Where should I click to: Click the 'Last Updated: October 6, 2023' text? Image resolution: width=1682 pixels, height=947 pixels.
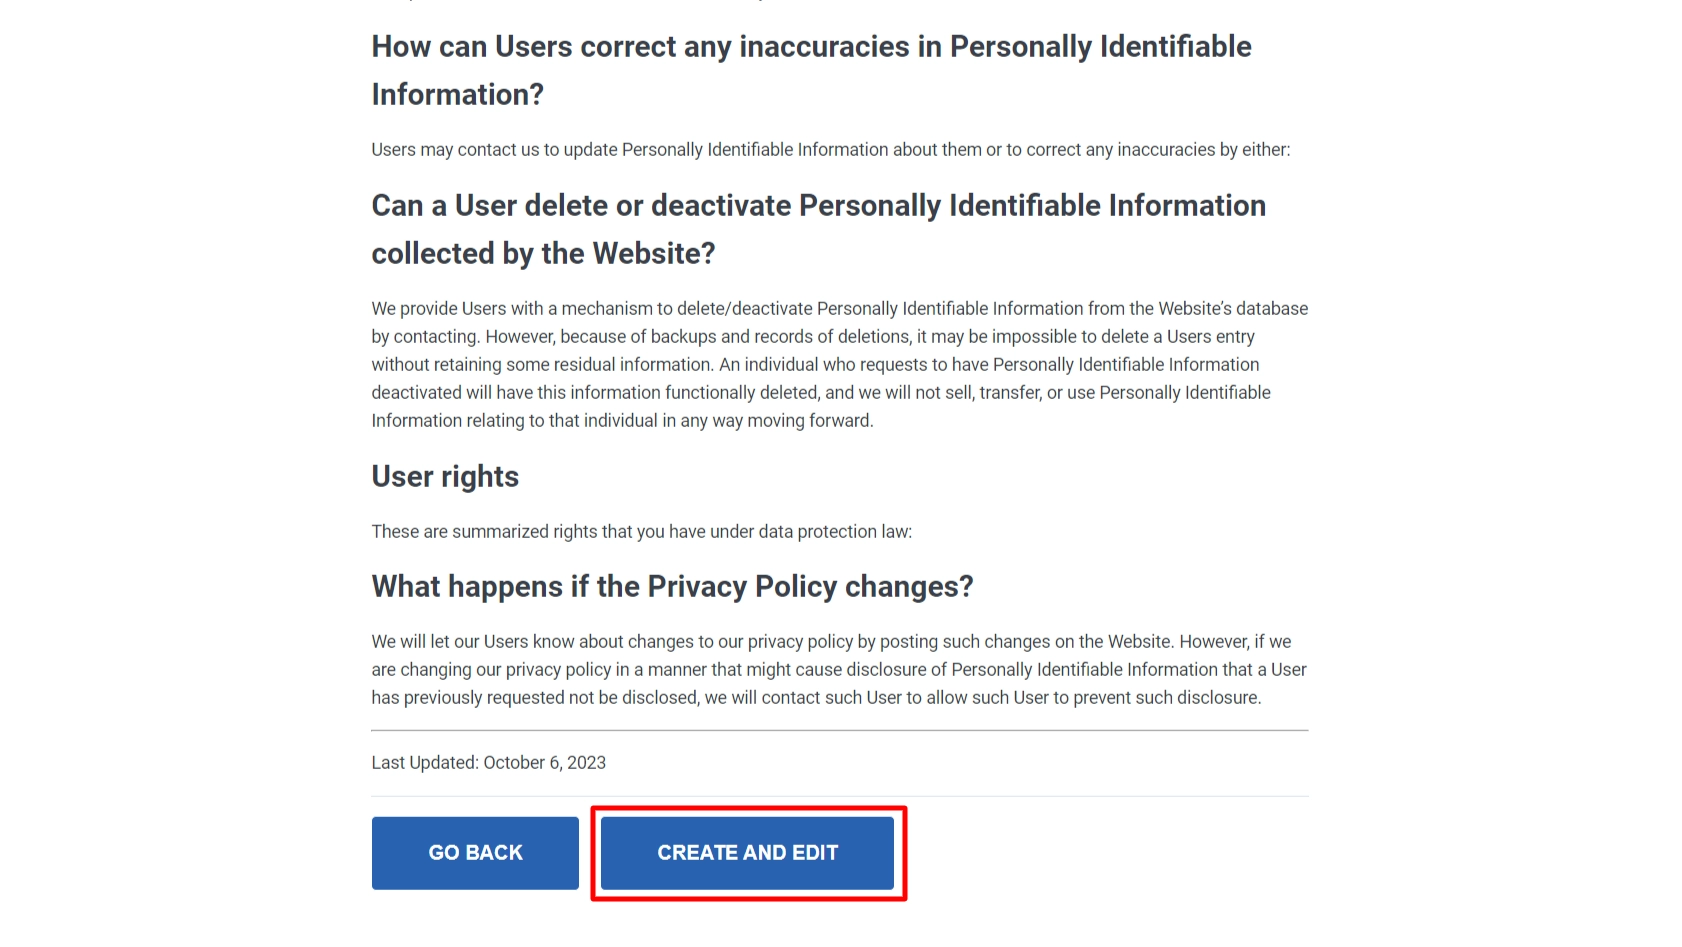[488, 763]
